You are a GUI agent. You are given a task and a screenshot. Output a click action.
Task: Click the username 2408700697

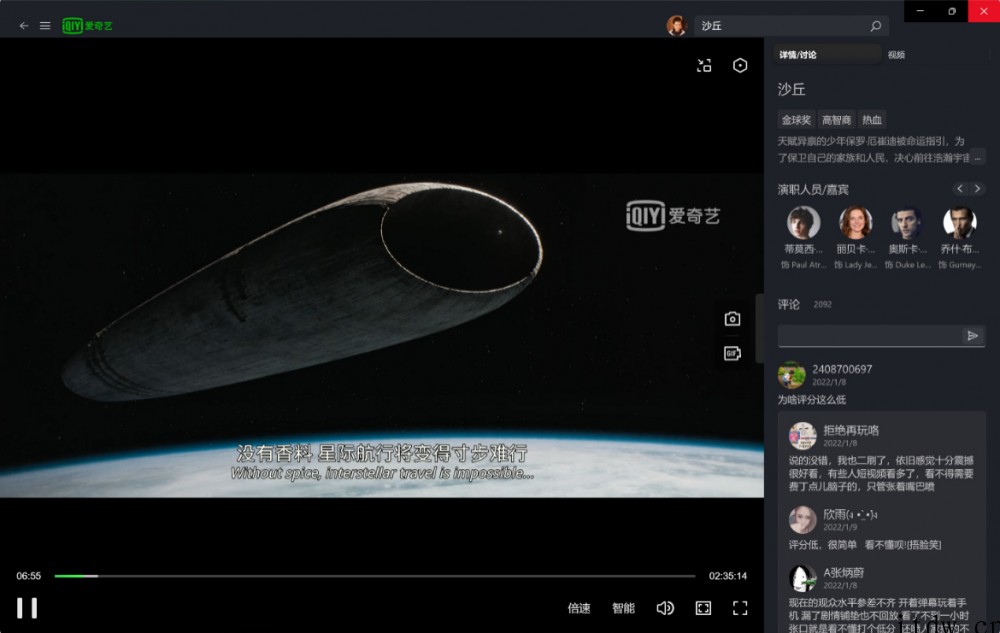[x=842, y=369]
